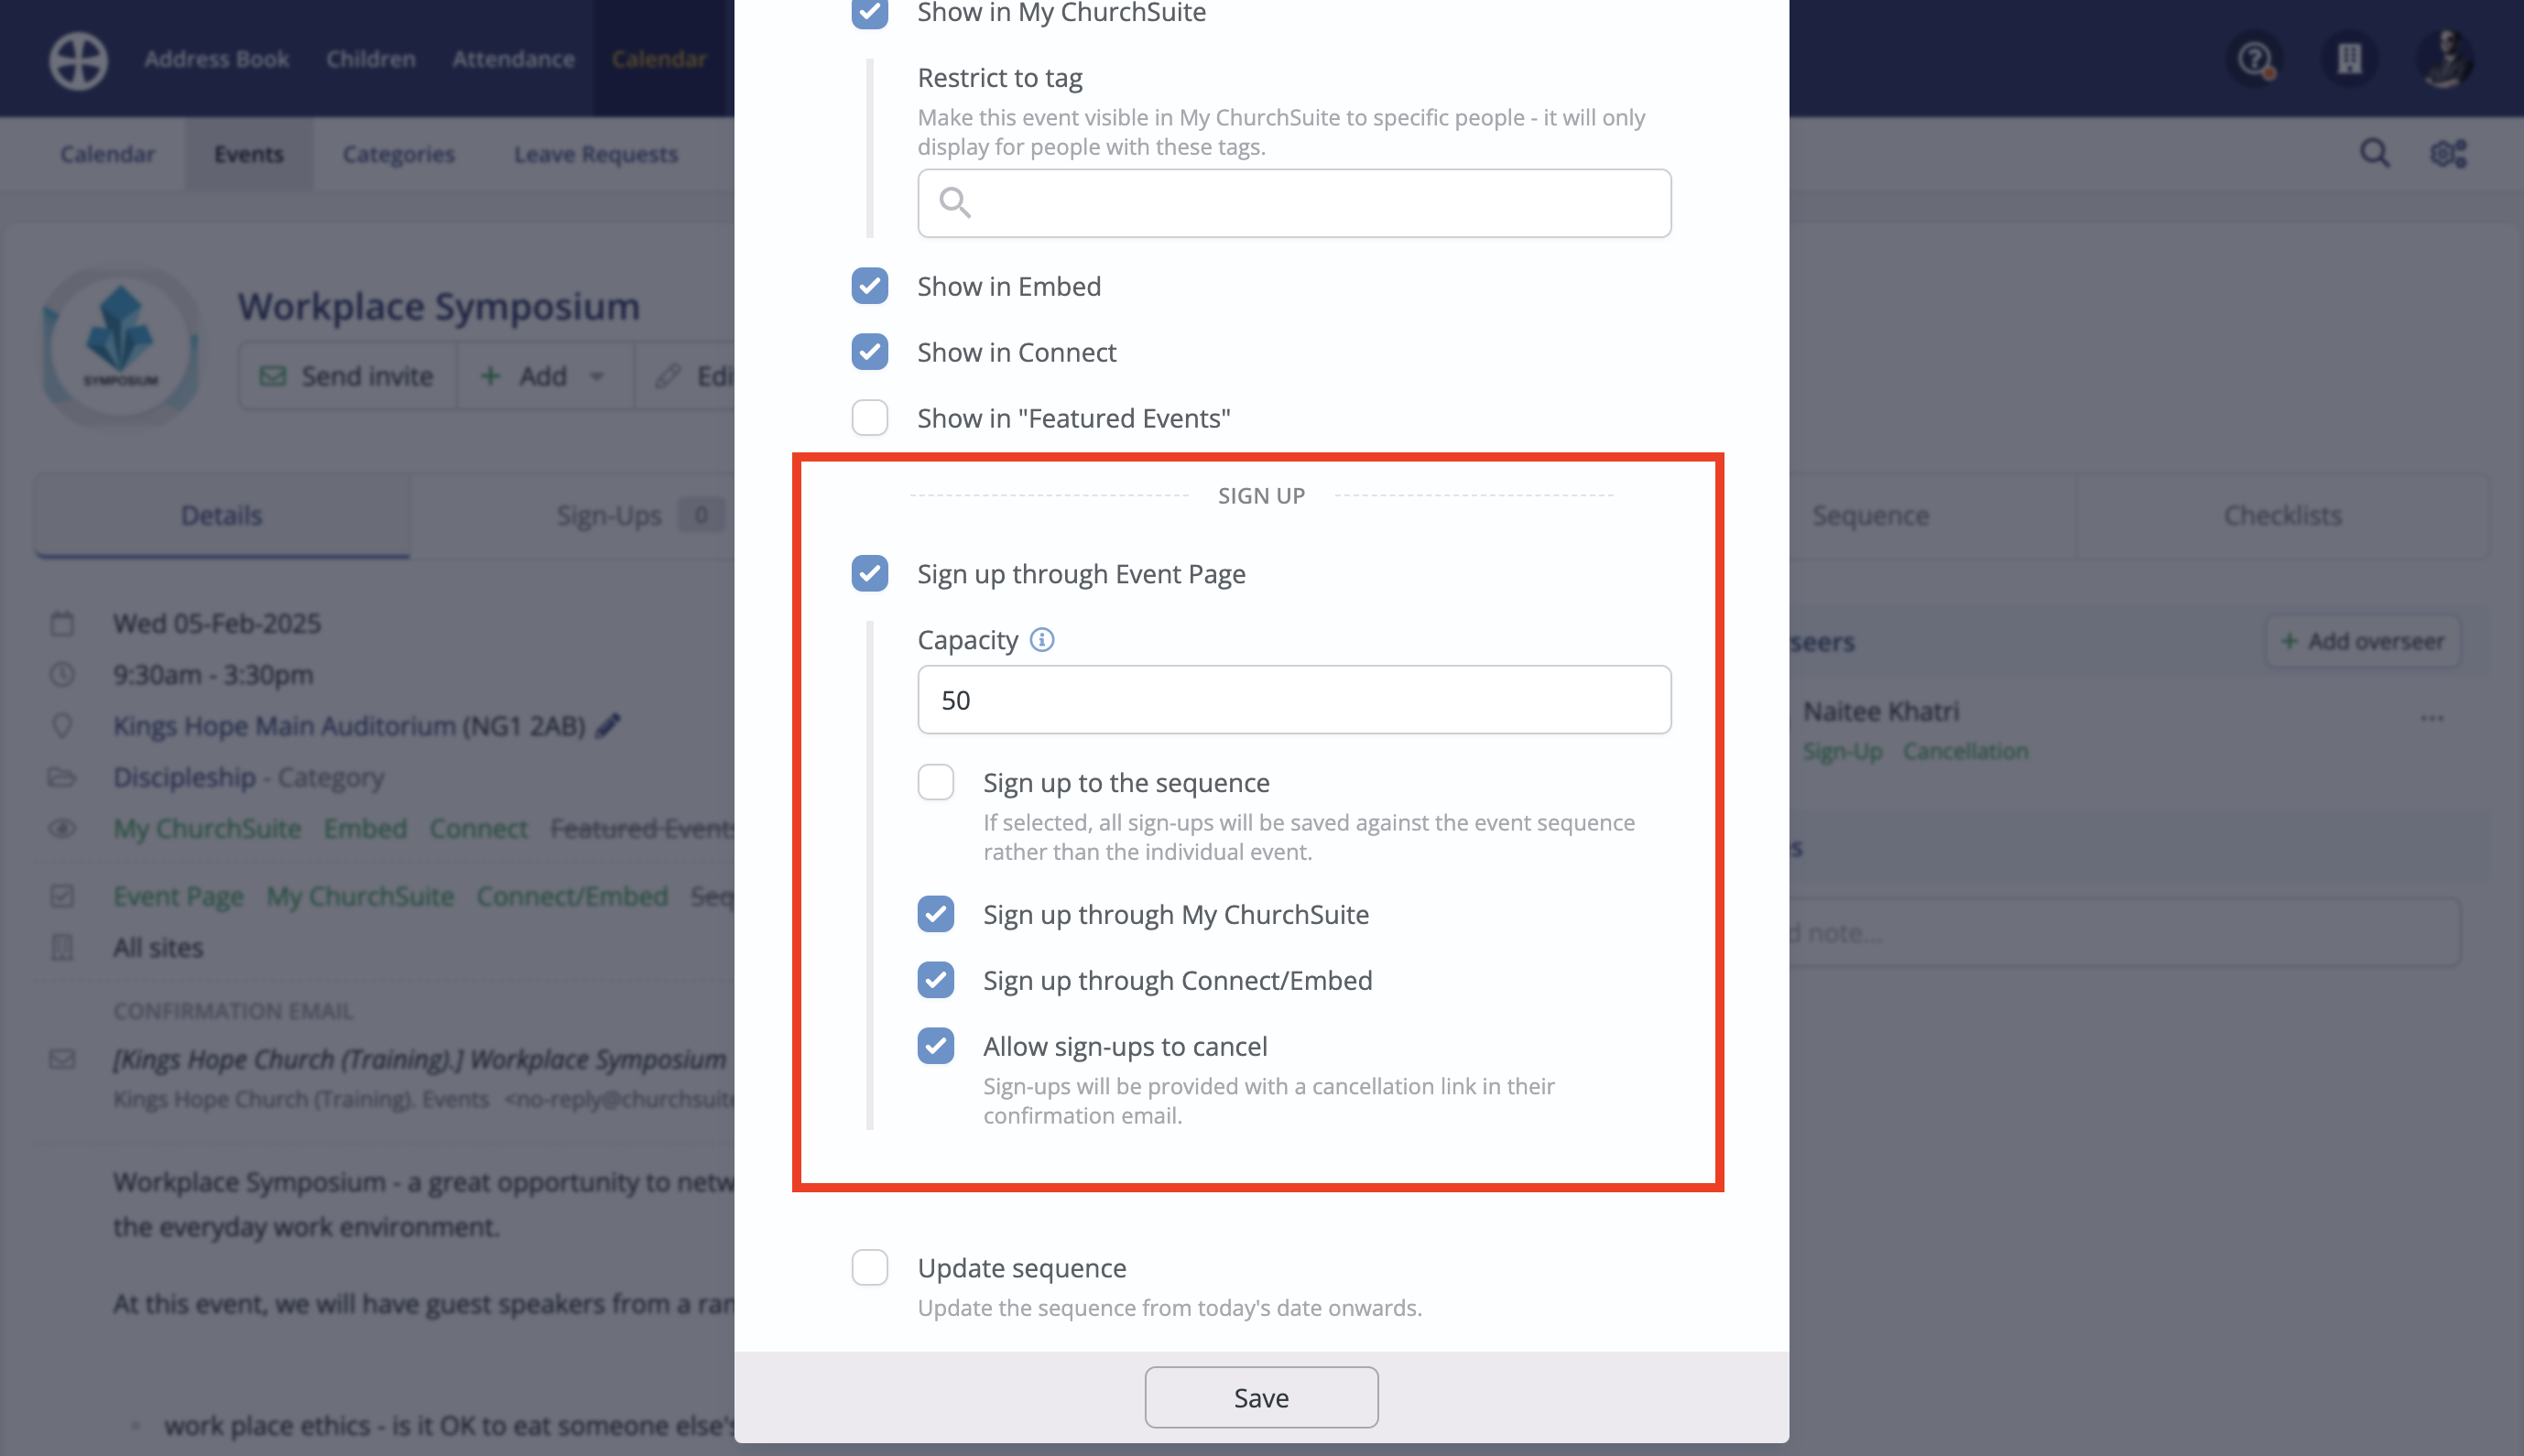Image resolution: width=2524 pixels, height=1456 pixels.
Task: Enable Sign up to the sequence
Action: click(936, 782)
